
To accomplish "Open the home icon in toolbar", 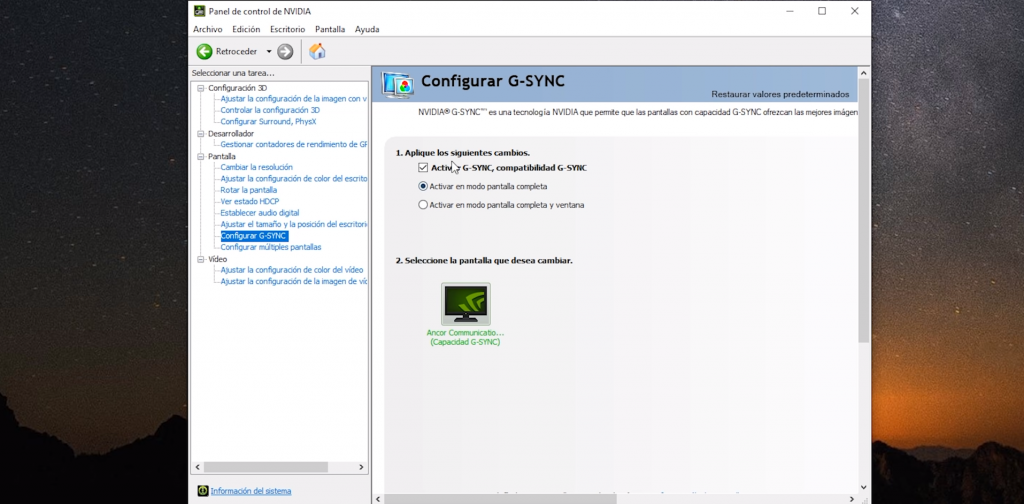I will (x=317, y=51).
